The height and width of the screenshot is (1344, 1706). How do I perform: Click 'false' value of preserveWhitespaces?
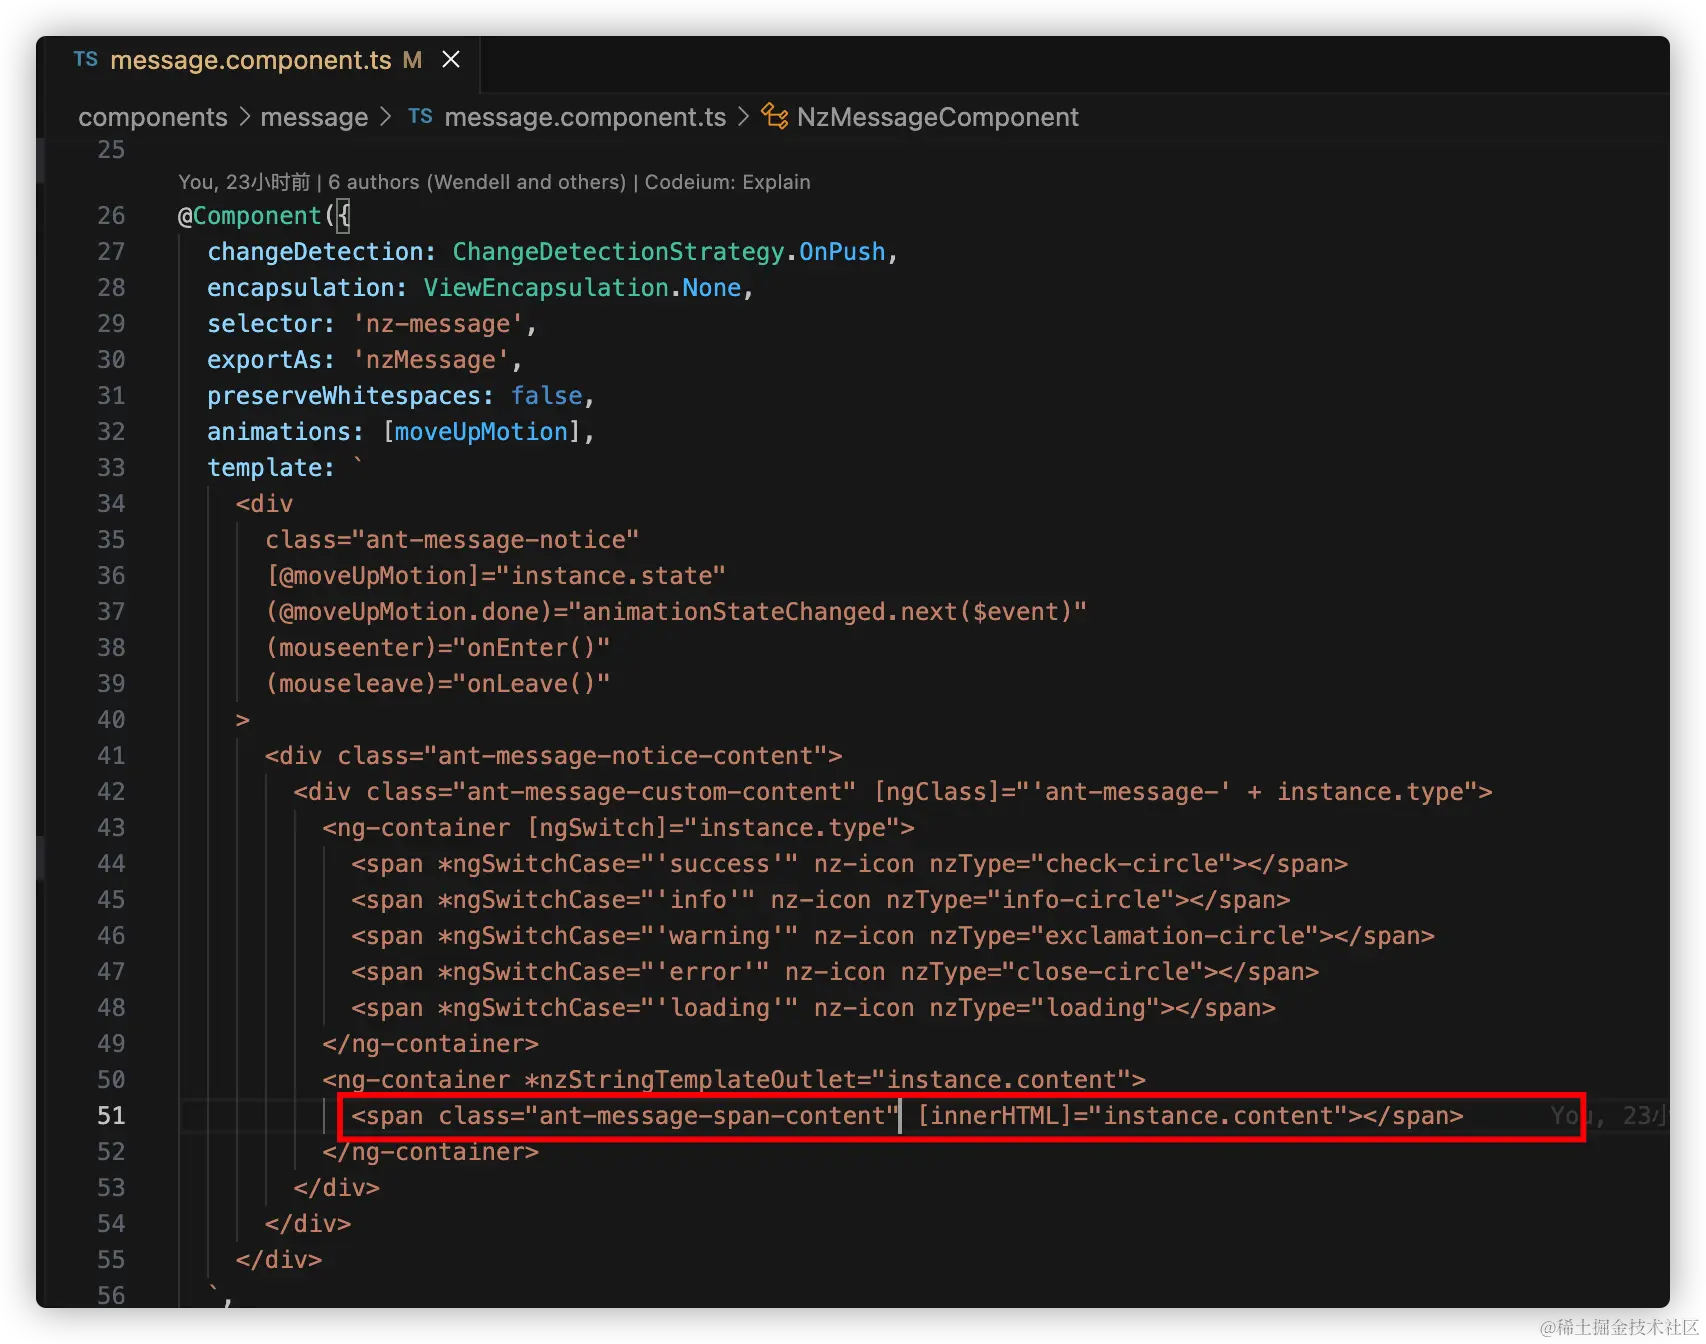pos(547,396)
